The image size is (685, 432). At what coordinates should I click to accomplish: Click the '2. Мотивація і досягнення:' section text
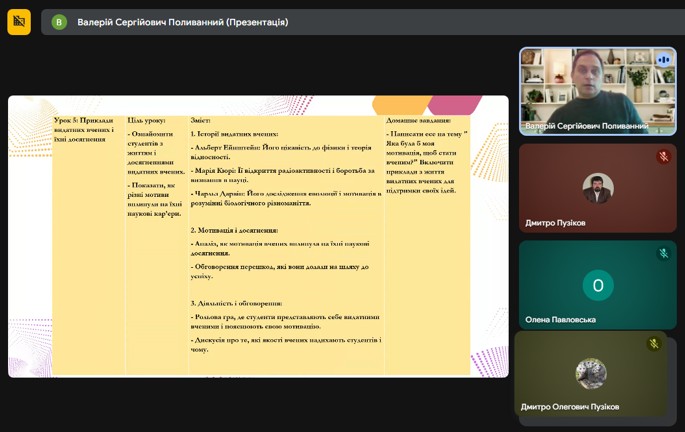[234, 230]
